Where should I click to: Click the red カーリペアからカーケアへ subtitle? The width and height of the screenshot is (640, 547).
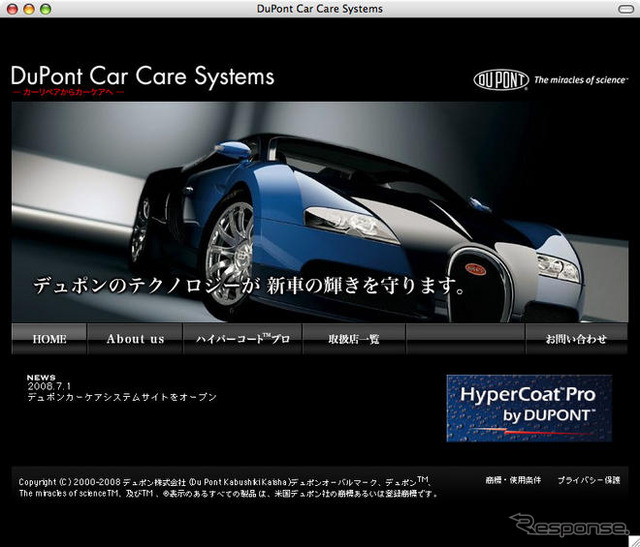pos(68,92)
